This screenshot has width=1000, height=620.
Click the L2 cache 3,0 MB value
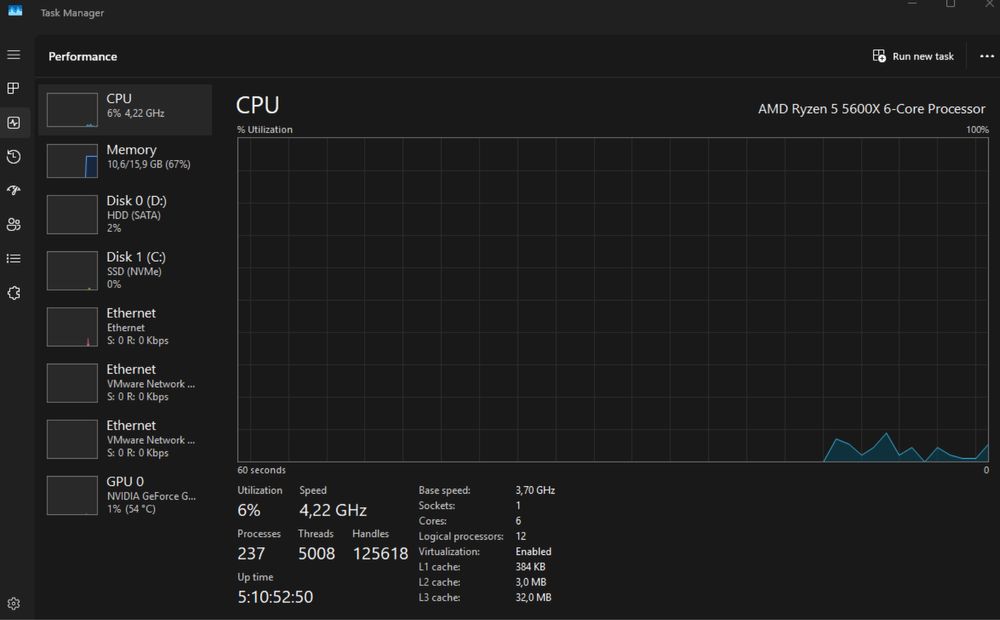531,582
